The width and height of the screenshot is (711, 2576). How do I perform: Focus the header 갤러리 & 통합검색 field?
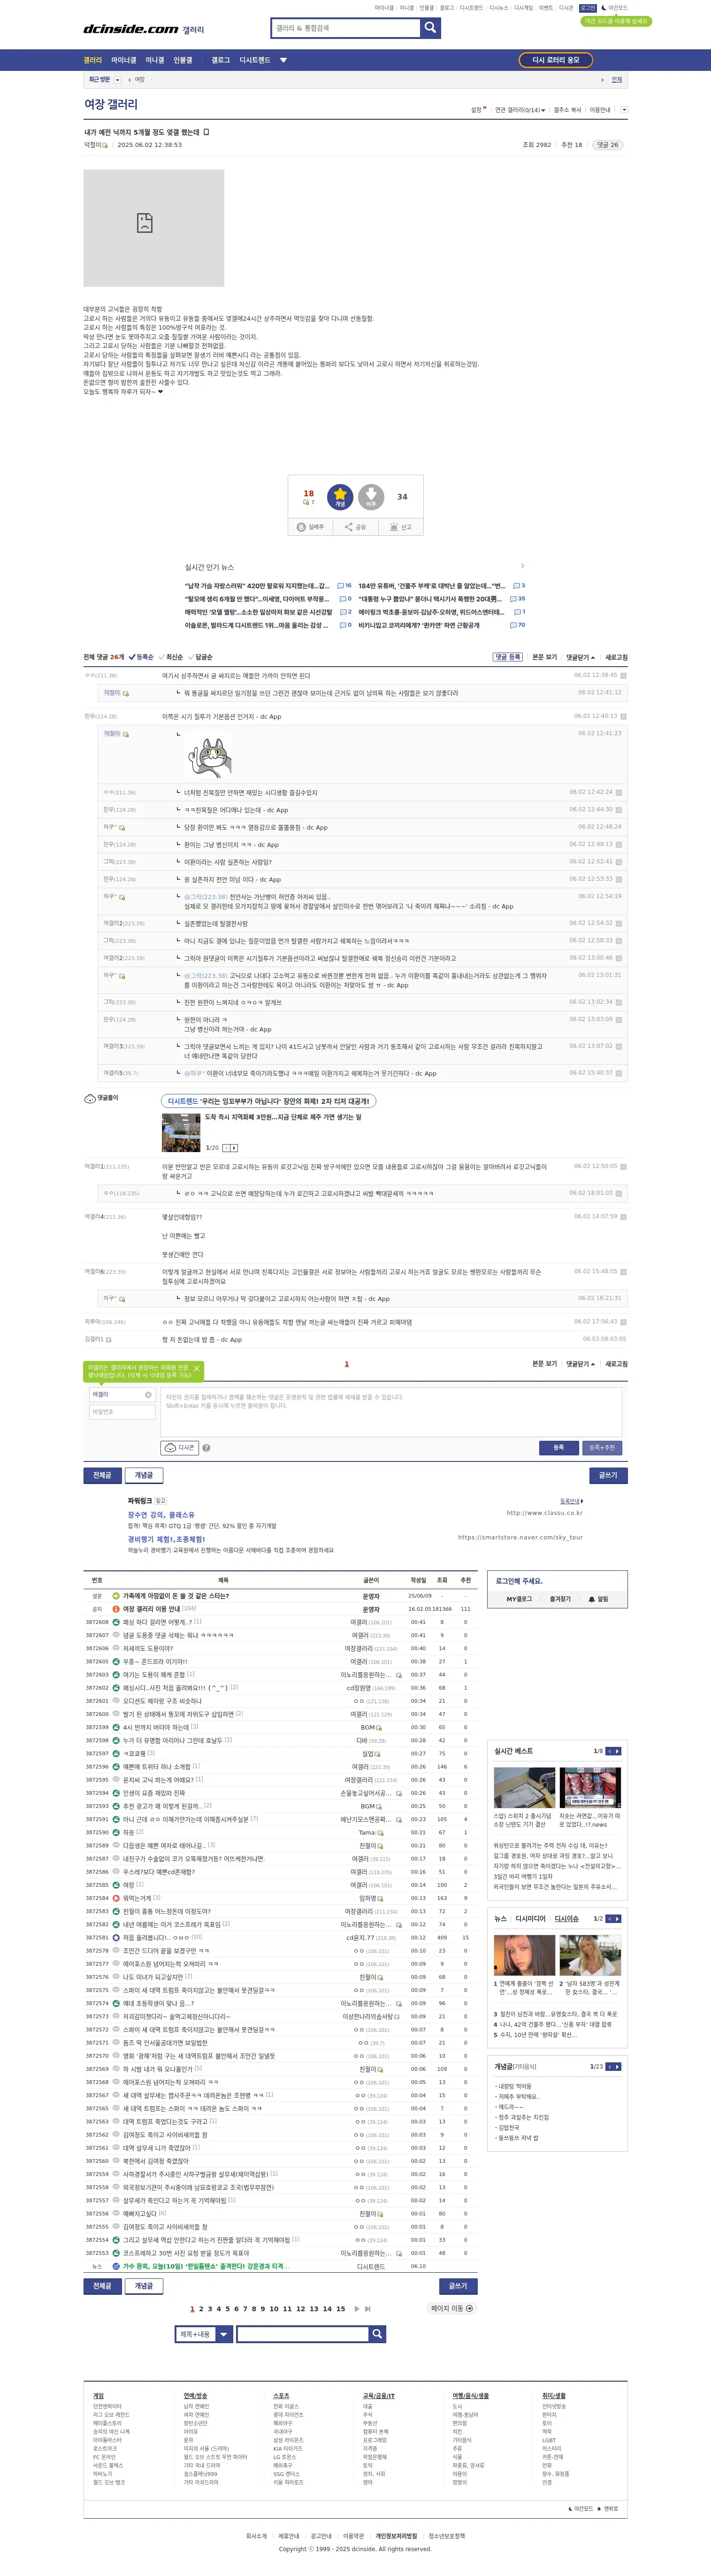(x=345, y=28)
